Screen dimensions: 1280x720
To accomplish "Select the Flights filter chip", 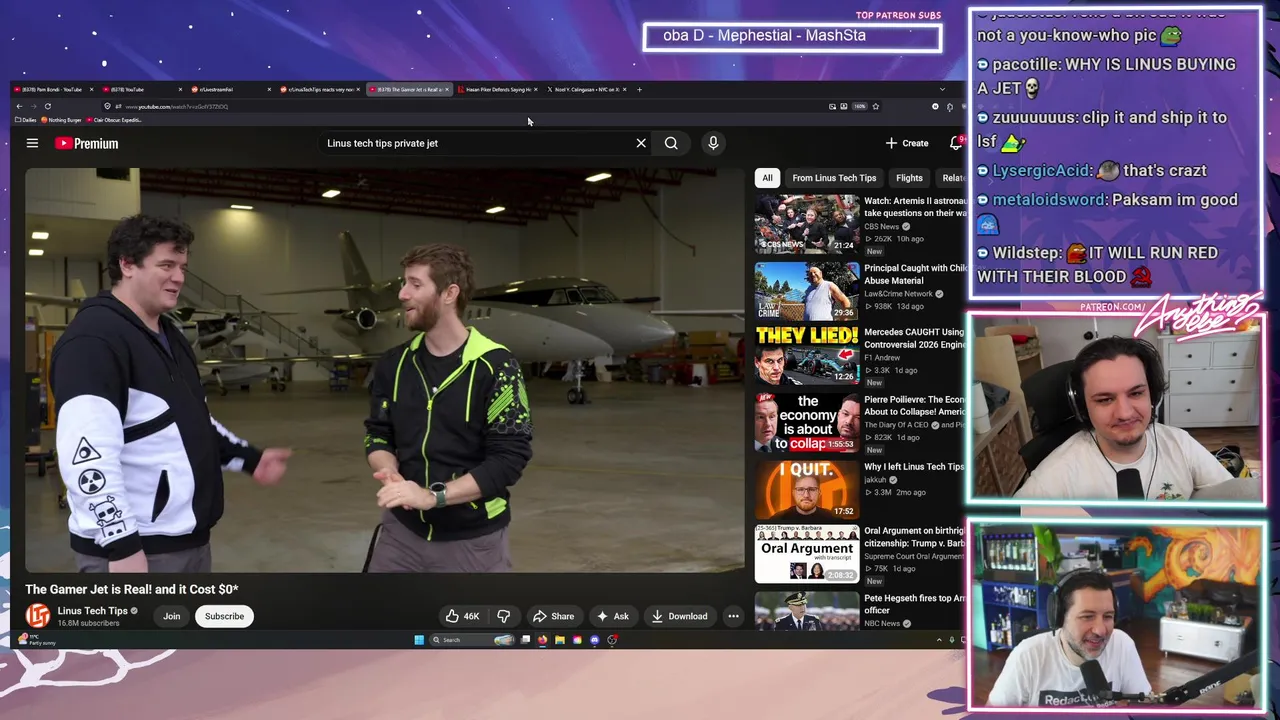I will [909, 178].
